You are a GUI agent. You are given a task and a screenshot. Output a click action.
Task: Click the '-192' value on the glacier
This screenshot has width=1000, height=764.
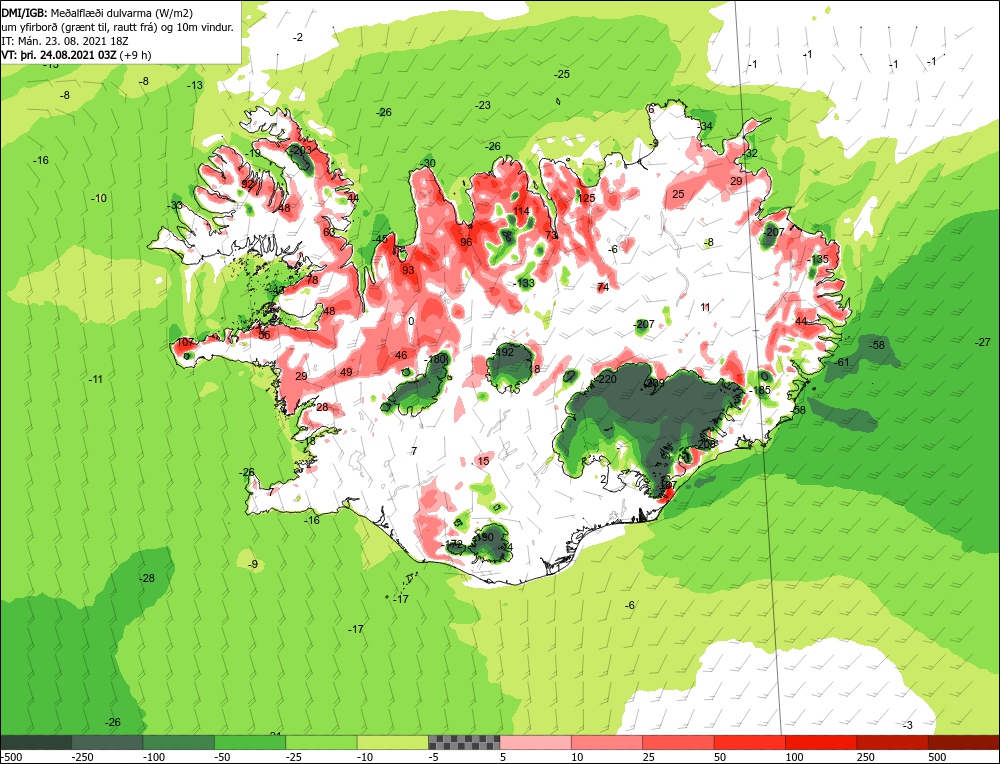(x=503, y=351)
